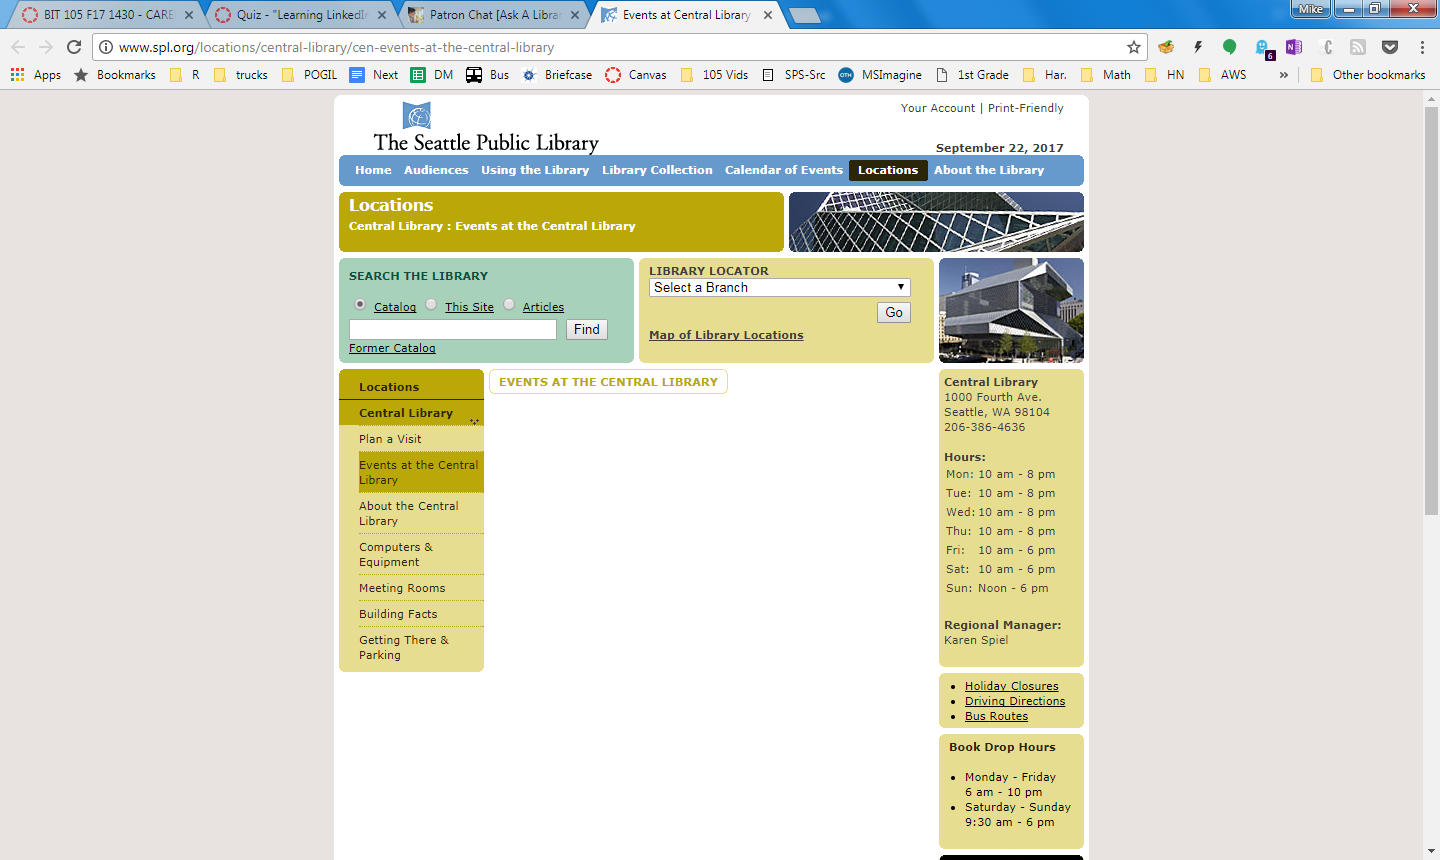Viewport: 1440px width, 860px height.
Task: Open the Your Account link
Action: point(937,108)
